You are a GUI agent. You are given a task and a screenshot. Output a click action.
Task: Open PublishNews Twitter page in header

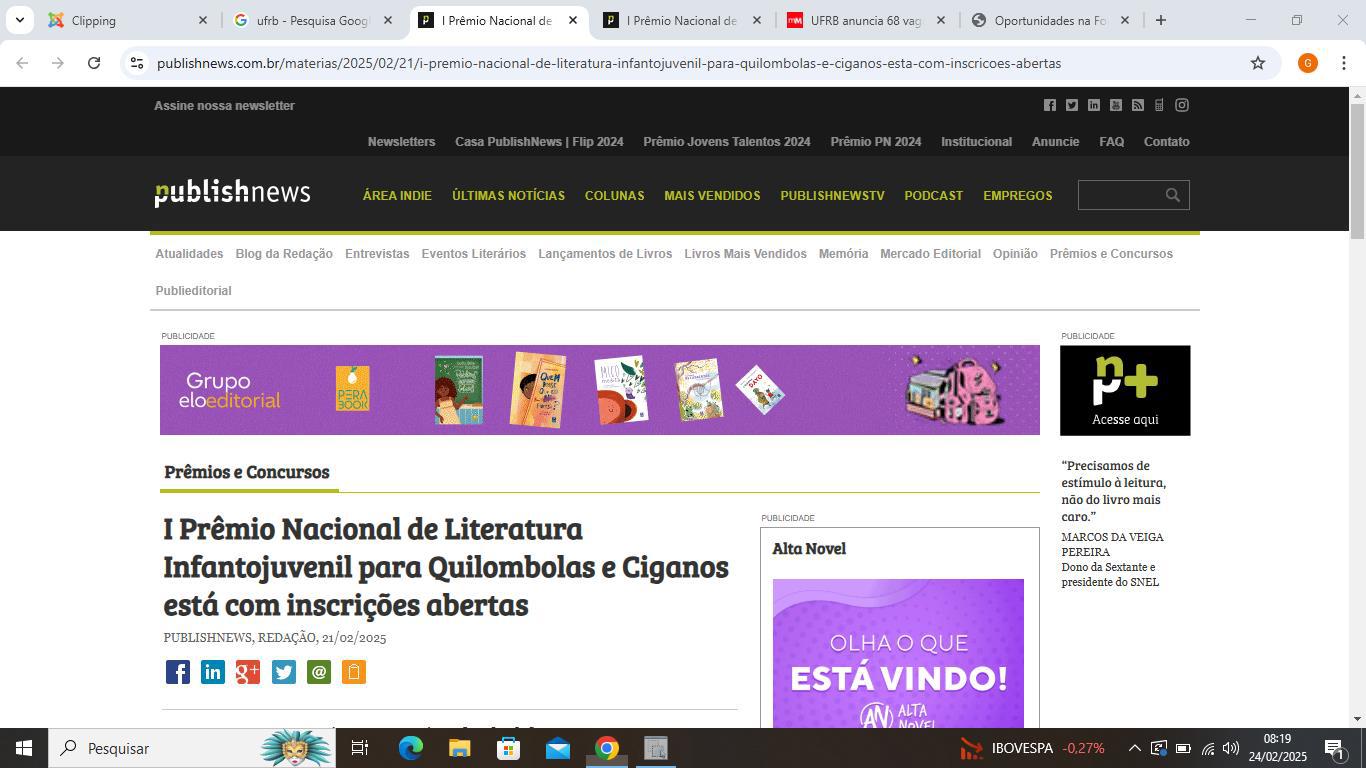[x=1071, y=105]
